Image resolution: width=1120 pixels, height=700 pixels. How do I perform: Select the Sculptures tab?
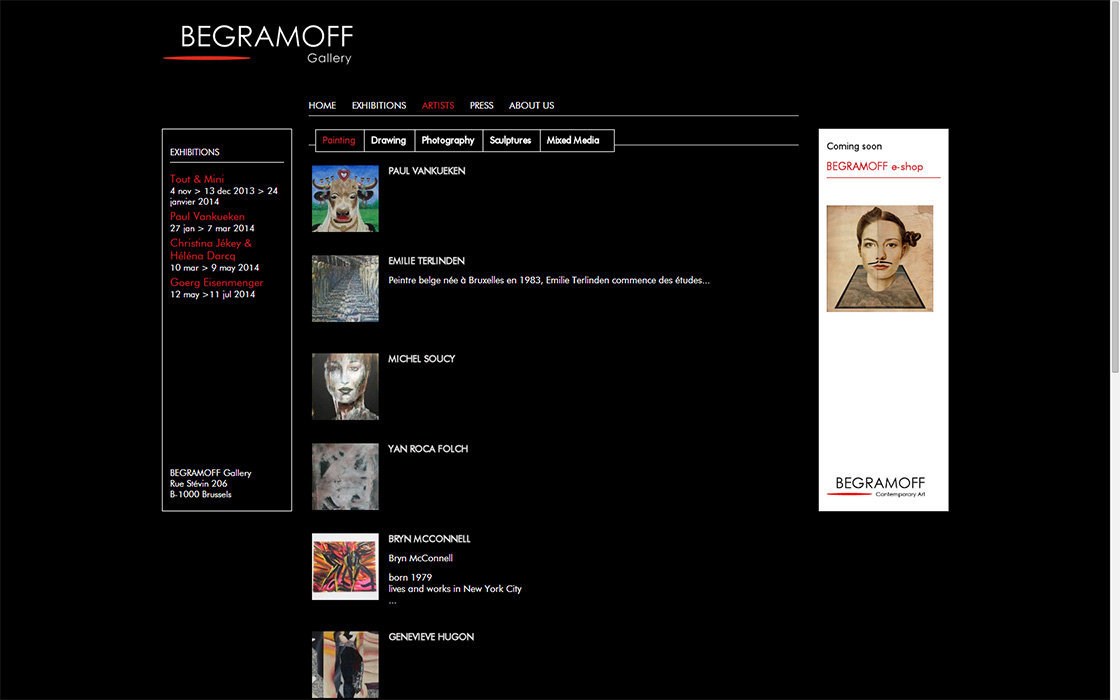[510, 141]
